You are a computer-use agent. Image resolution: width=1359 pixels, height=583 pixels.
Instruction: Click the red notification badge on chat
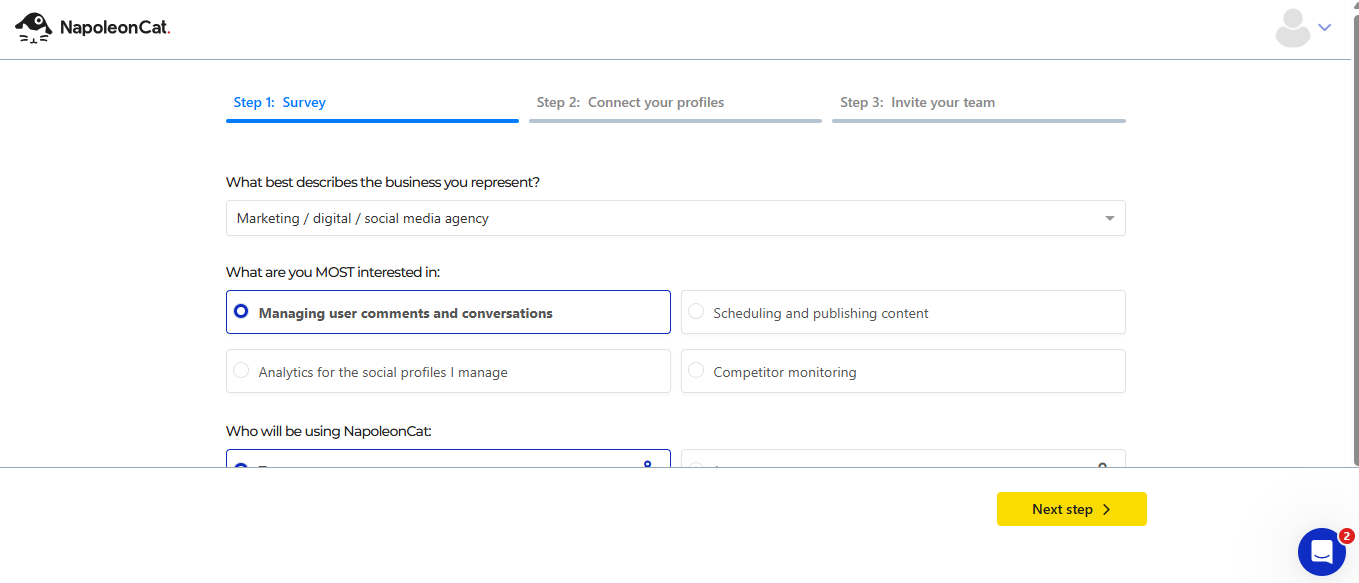(x=1346, y=536)
